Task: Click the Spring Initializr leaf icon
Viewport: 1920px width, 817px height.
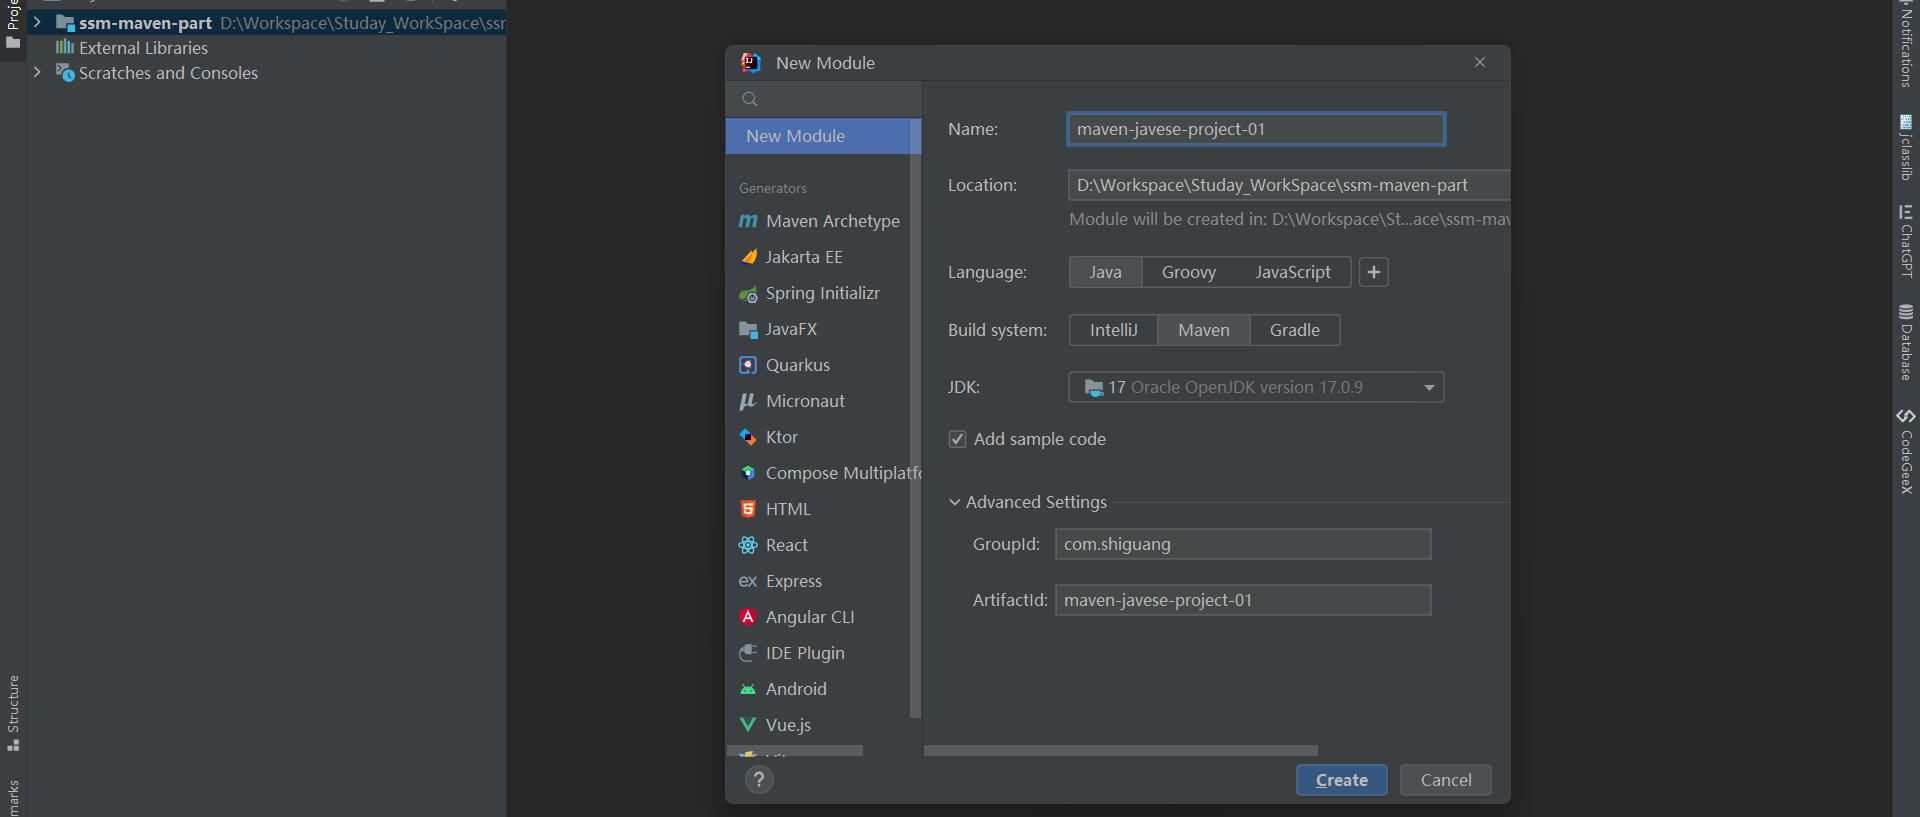Action: [748, 294]
